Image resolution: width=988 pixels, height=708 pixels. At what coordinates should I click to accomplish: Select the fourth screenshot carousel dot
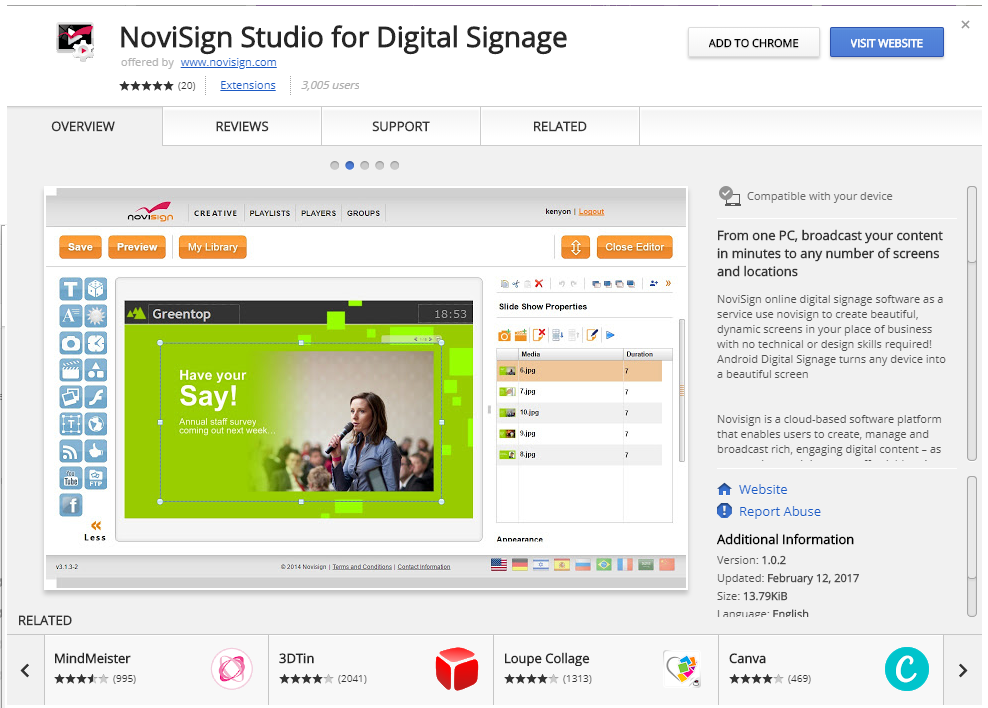pyautogui.click(x=380, y=165)
